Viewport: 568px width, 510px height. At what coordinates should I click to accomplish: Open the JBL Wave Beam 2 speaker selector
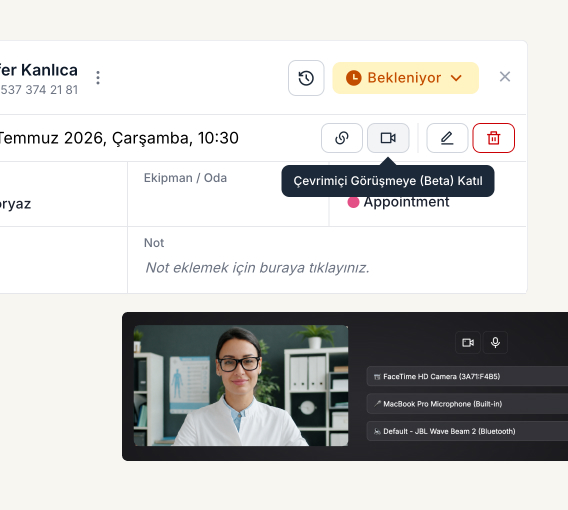click(x=467, y=431)
